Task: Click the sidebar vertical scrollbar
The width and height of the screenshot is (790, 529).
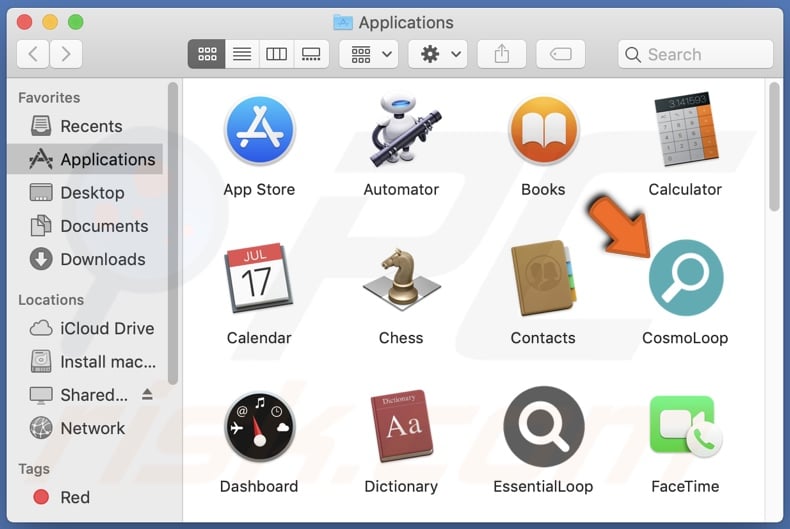Action: [x=173, y=233]
